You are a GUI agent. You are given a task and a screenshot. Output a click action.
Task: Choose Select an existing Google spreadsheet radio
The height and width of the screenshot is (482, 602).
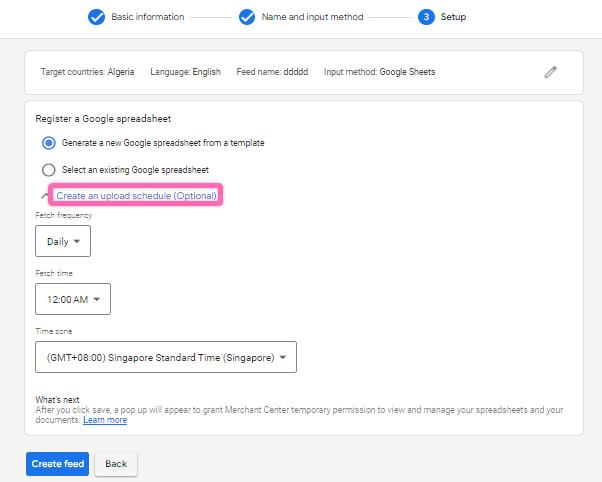click(49, 170)
